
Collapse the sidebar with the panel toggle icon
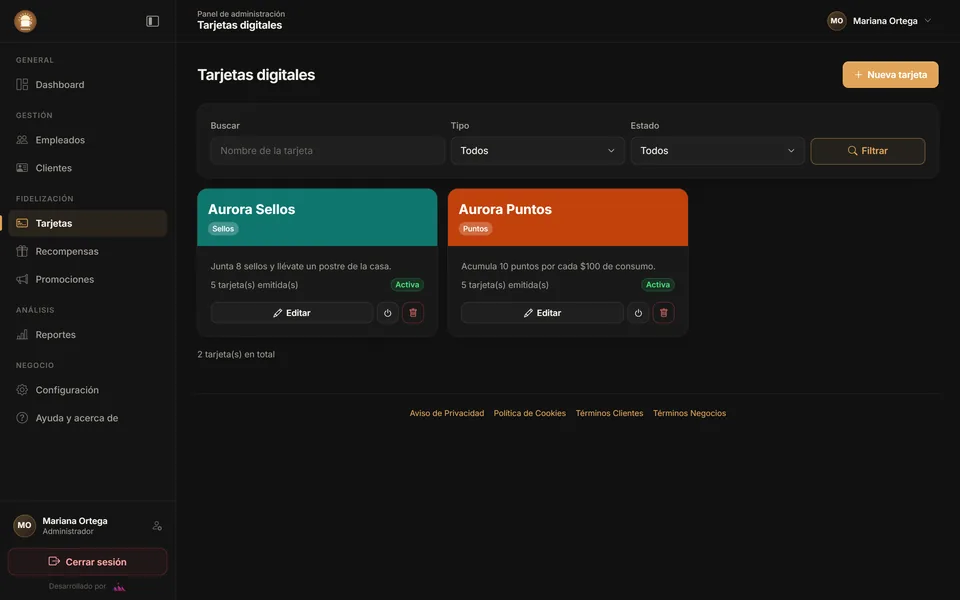coord(152,21)
